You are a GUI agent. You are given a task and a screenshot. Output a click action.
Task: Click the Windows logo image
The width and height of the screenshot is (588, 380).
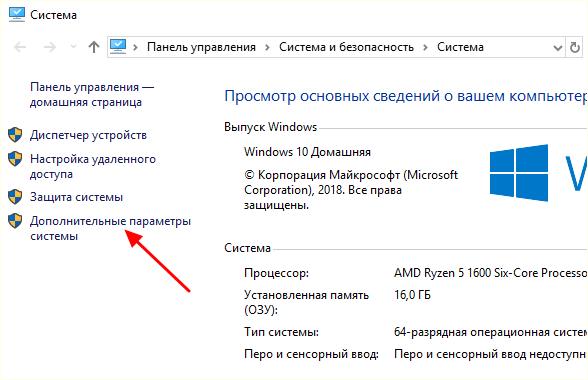519,173
